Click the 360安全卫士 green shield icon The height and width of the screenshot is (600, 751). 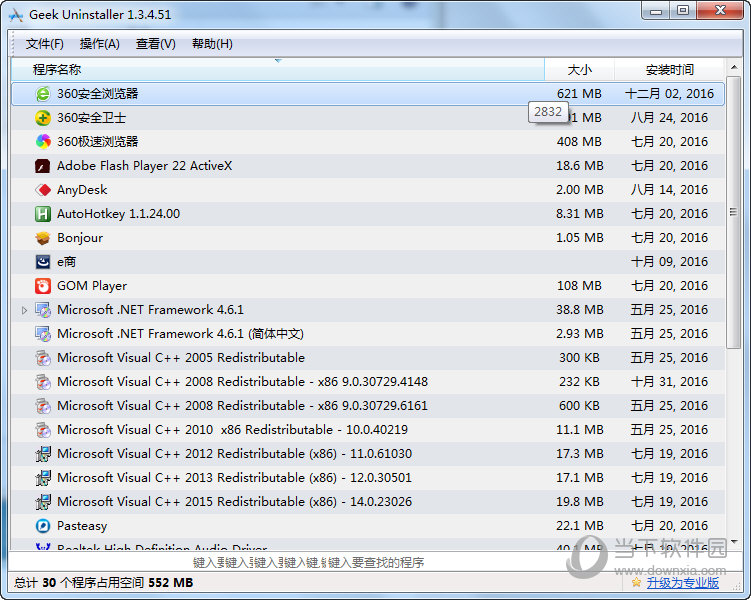click(x=43, y=118)
